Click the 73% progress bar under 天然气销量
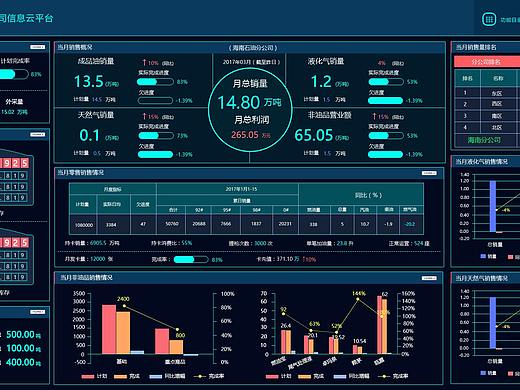Image resolution: width=520 pixels, height=390 pixels. coord(155,136)
